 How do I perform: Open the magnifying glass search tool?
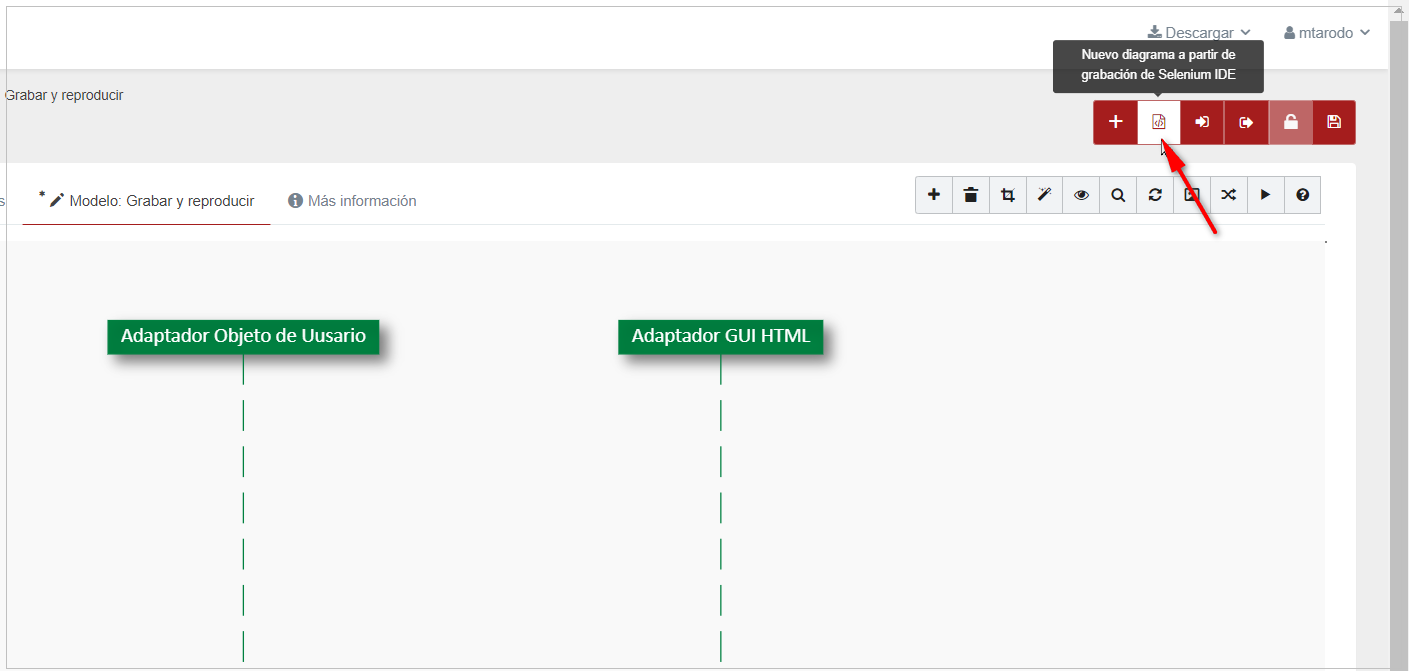[1118, 195]
